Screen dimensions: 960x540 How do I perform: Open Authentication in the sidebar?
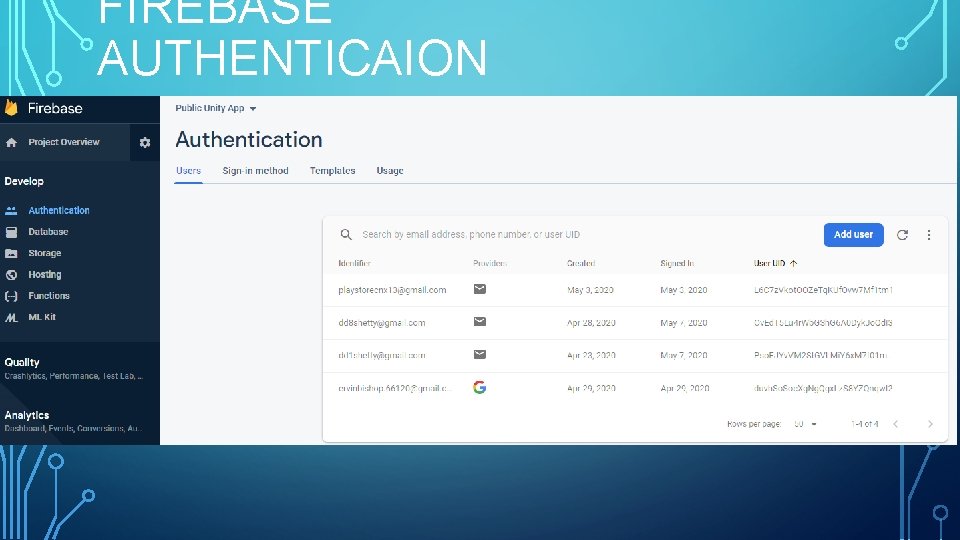click(x=59, y=211)
